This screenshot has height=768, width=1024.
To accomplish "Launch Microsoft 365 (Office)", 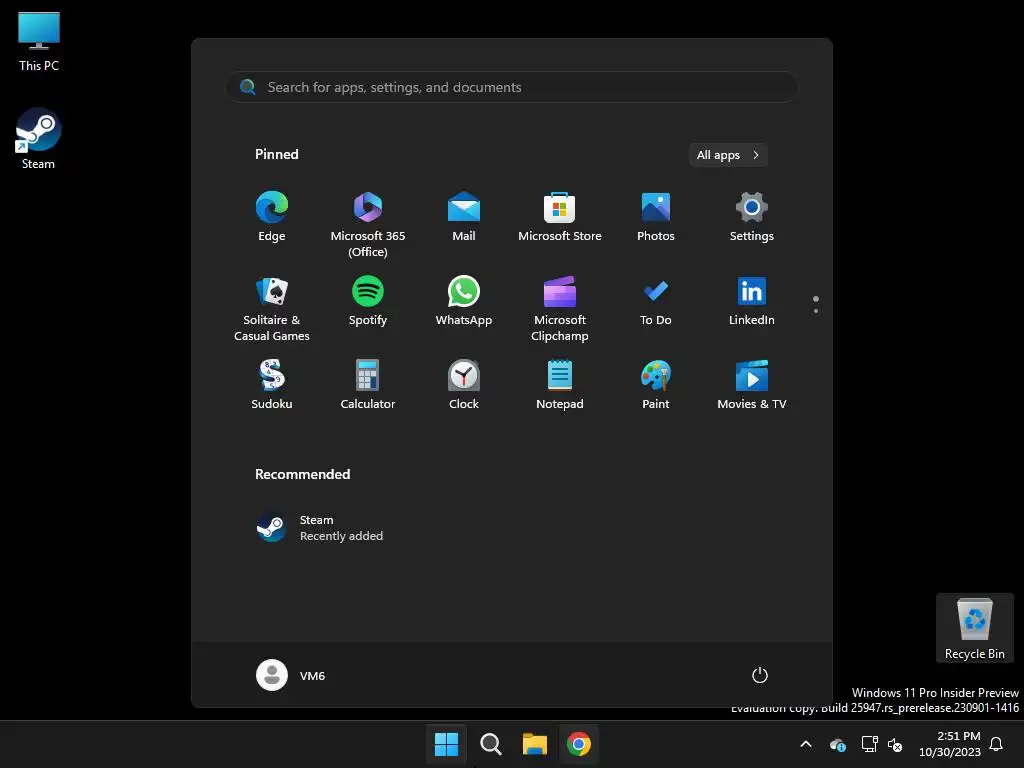I will pos(368,223).
